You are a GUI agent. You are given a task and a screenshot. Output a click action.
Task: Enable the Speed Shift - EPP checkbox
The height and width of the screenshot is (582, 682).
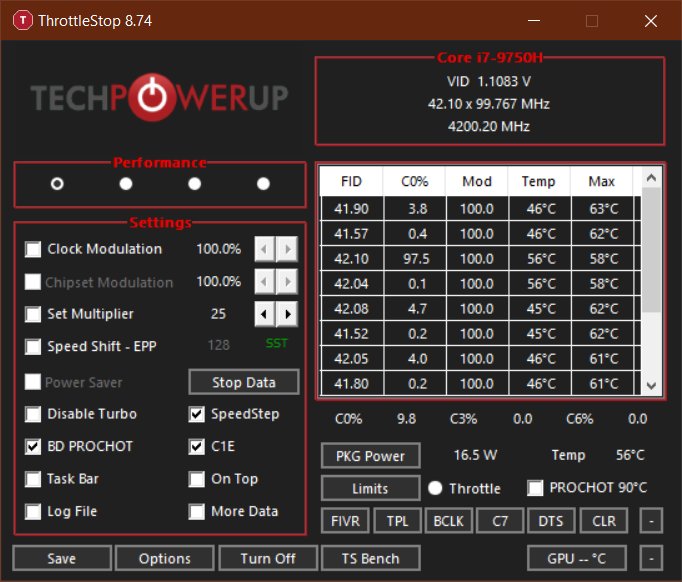33,347
